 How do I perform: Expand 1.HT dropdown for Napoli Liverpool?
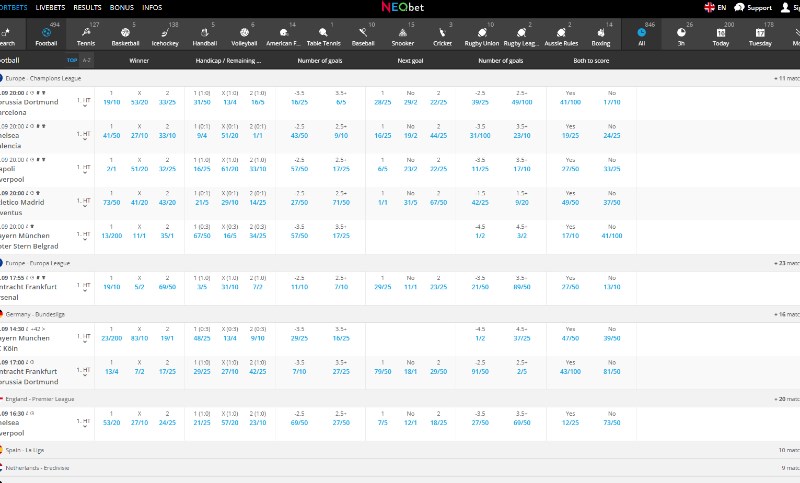pyautogui.click(x=84, y=169)
